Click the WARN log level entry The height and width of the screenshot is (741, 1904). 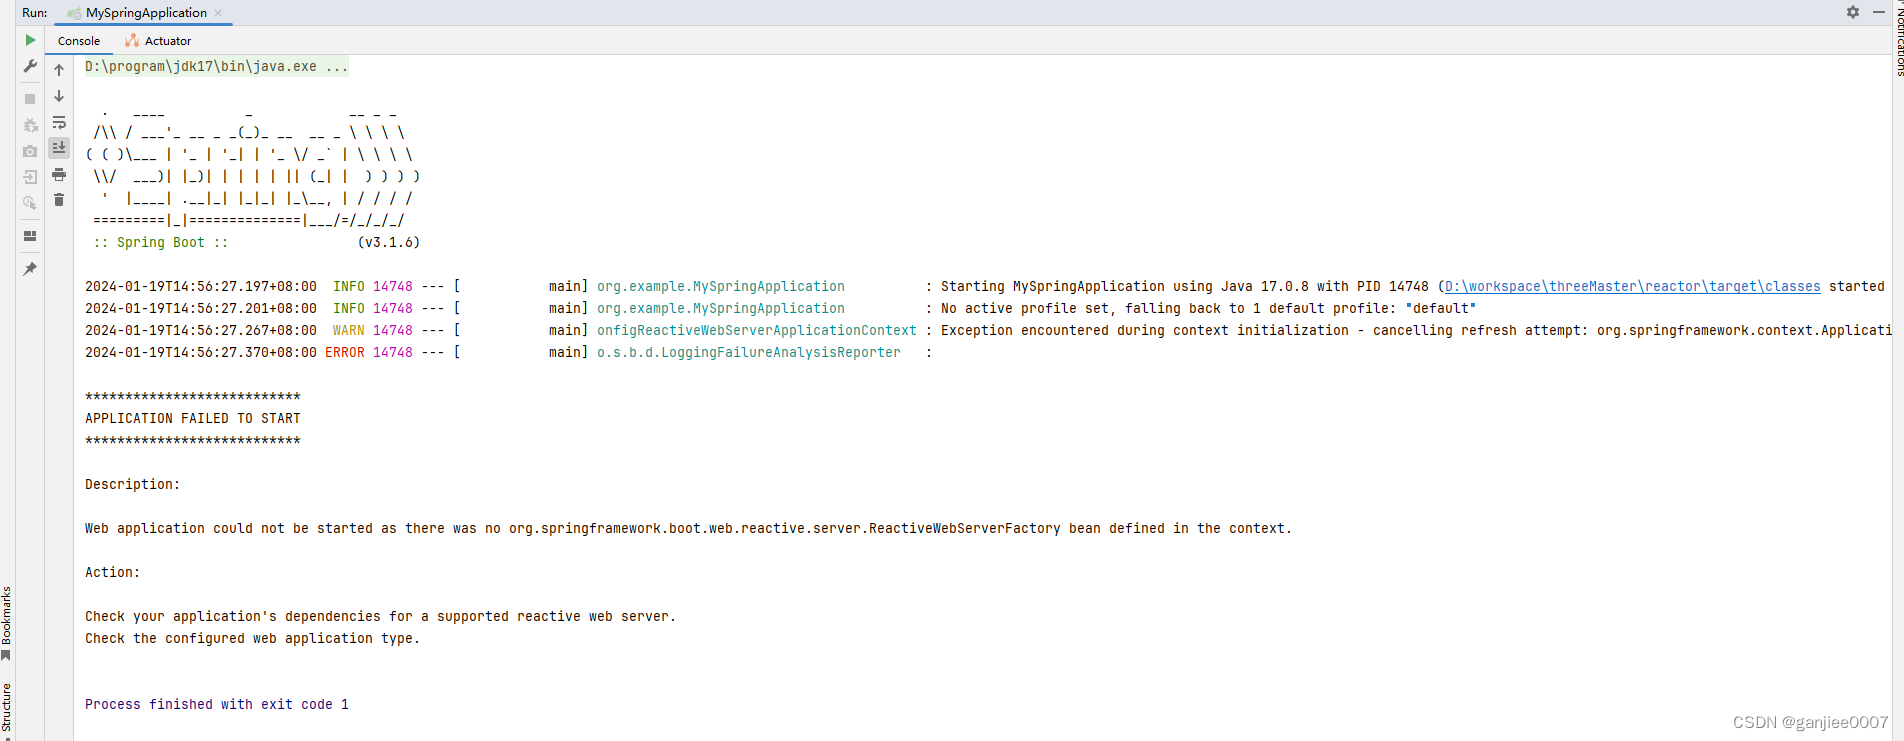click(349, 331)
